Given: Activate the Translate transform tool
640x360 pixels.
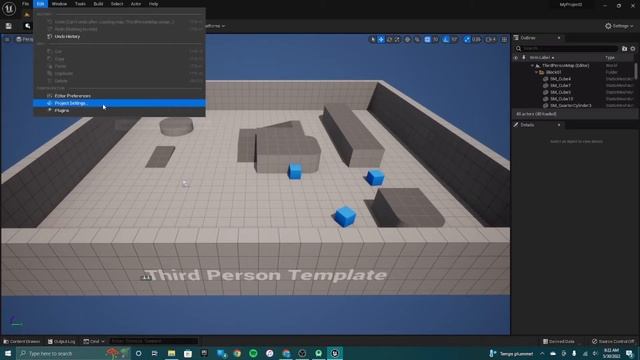Looking at the screenshot, I should (x=381, y=39).
